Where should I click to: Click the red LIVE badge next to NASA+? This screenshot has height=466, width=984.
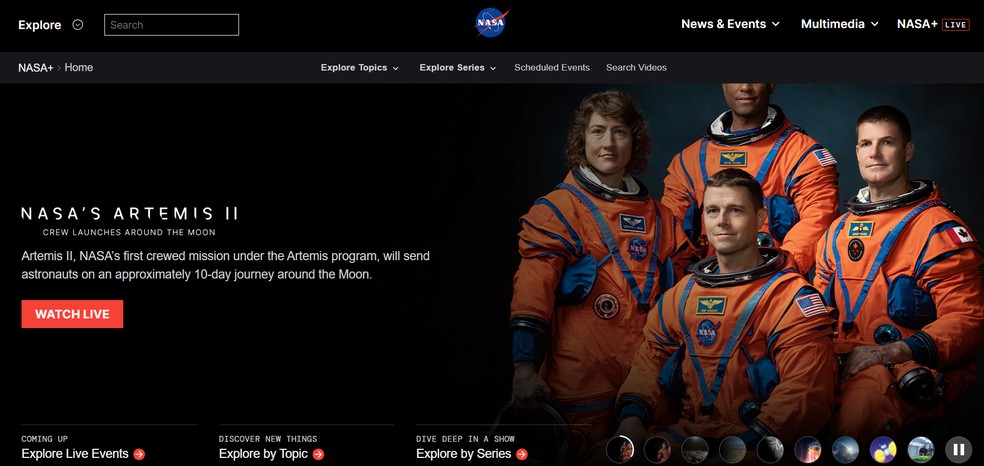956,24
